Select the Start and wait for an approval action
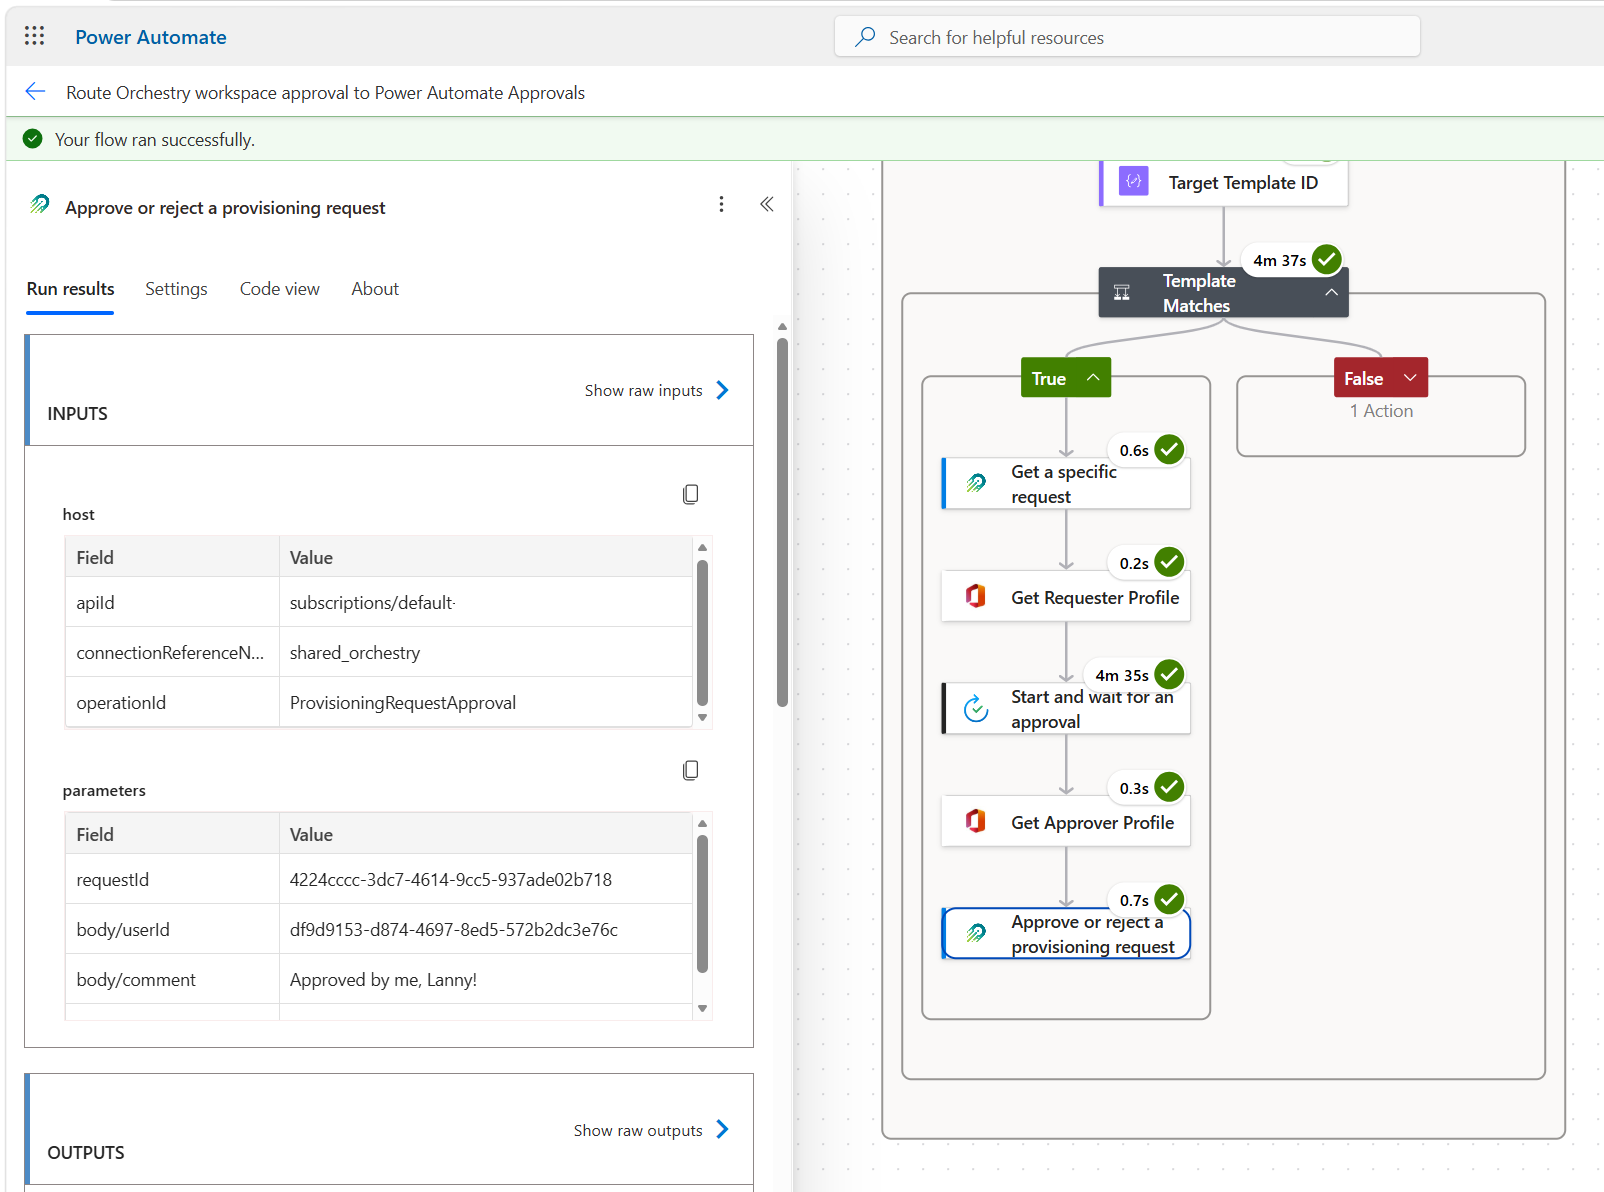 pyautogui.click(x=1066, y=709)
